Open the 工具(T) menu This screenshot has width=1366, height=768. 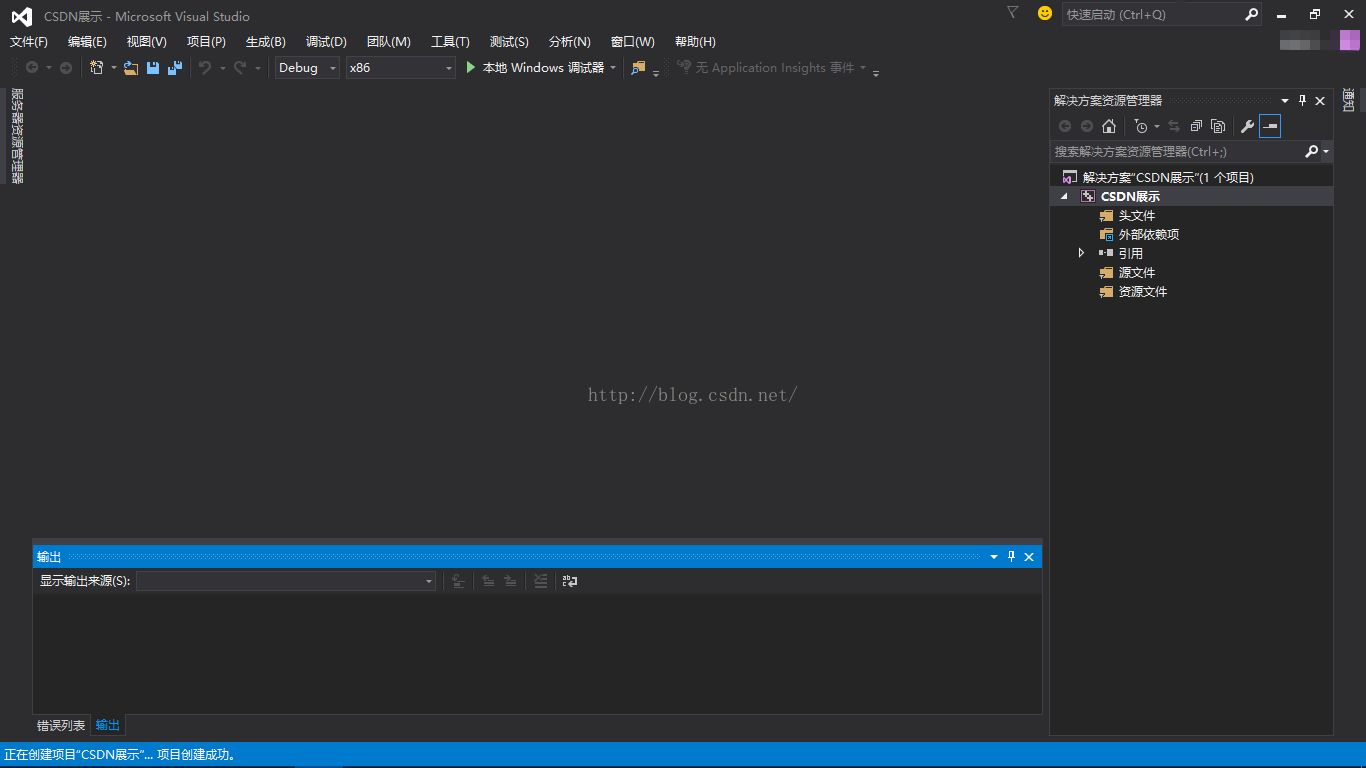[x=450, y=42]
